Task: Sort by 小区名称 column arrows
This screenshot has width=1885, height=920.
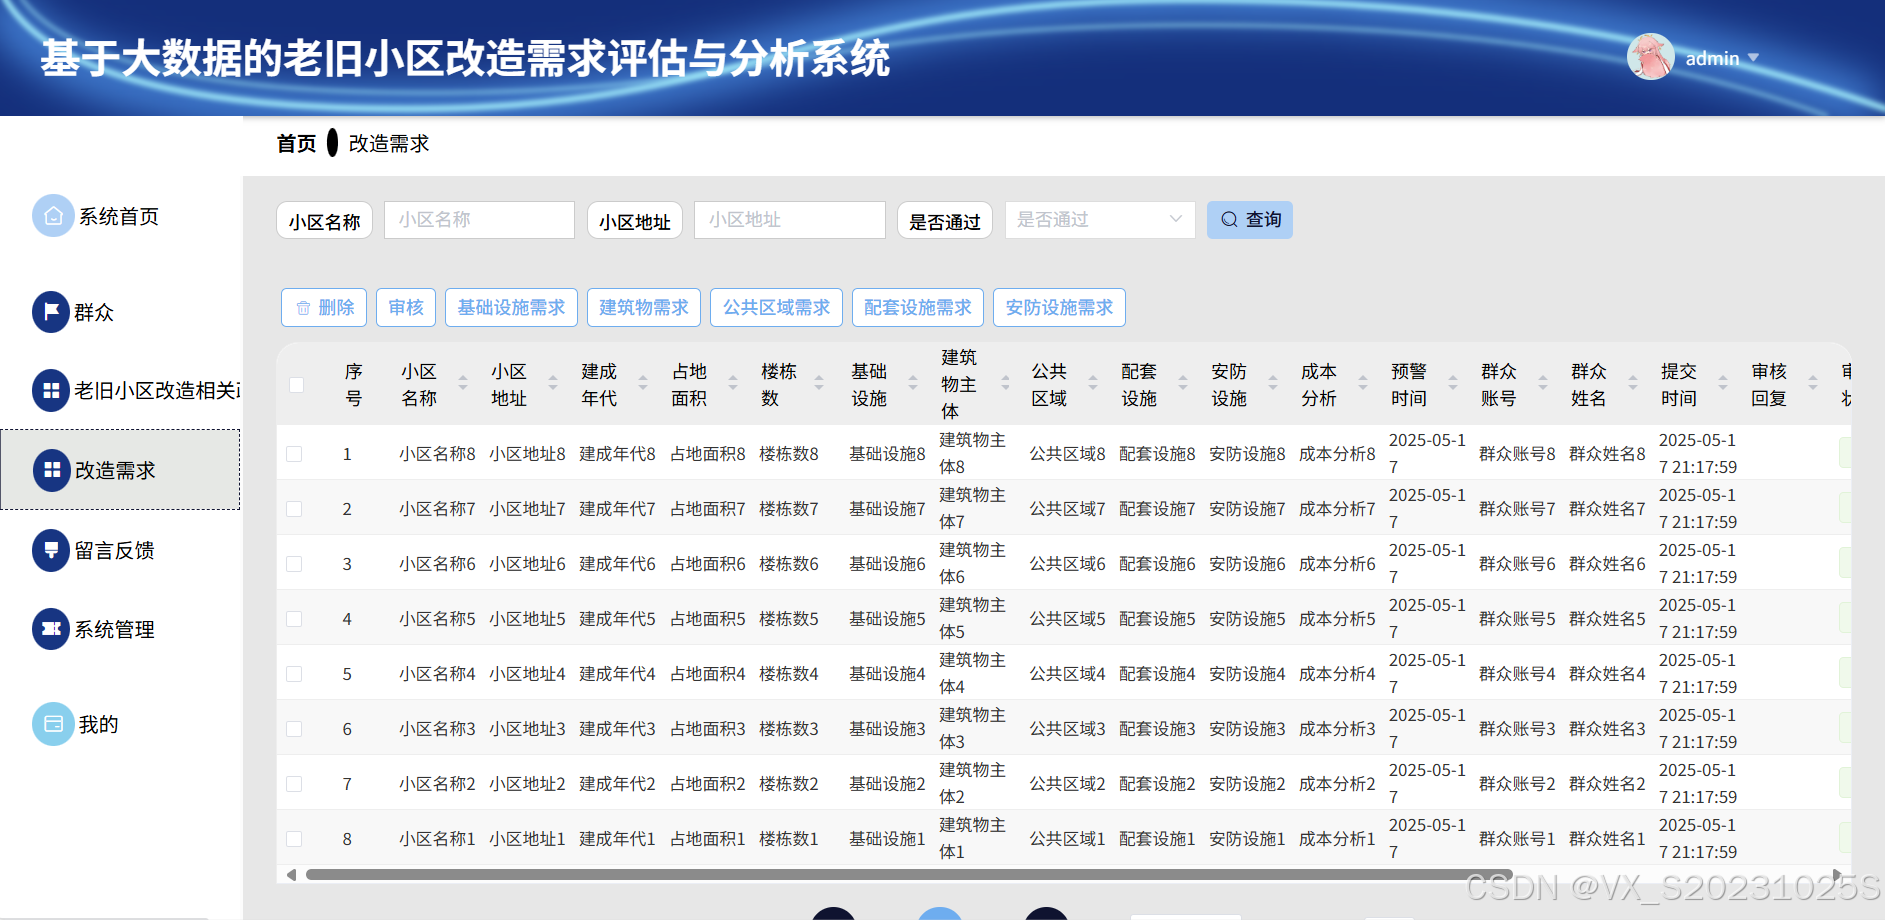Action: [x=463, y=383]
